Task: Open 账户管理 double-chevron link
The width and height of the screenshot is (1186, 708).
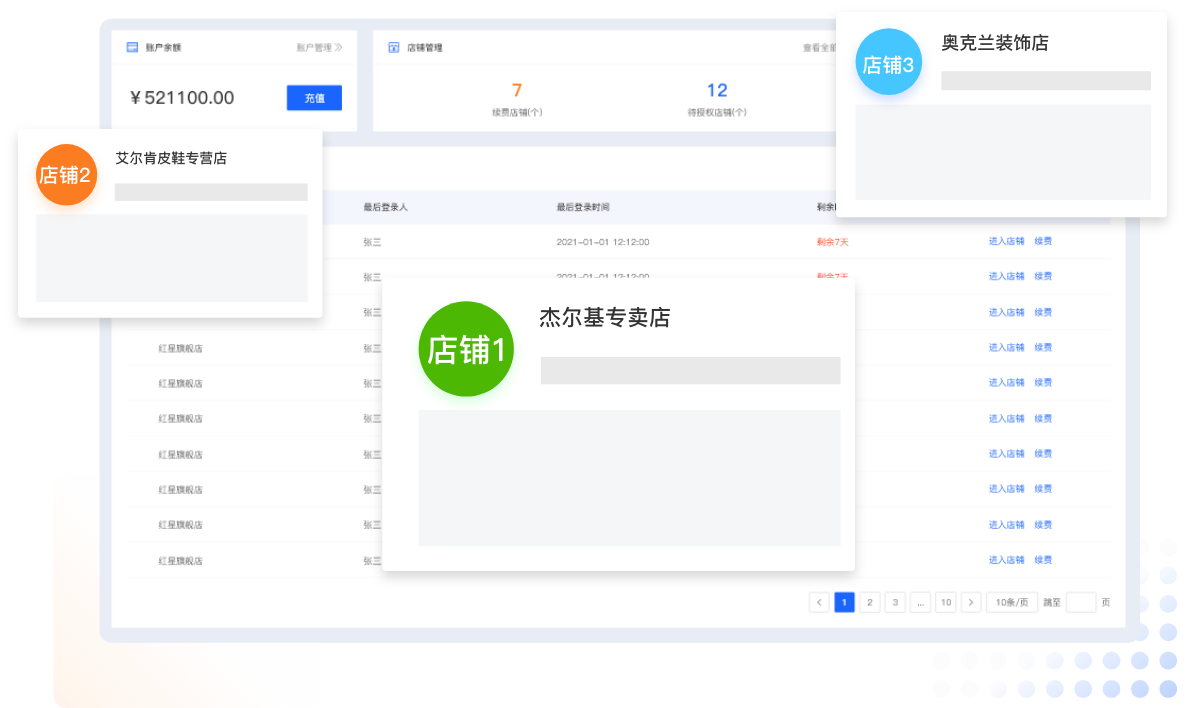Action: [319, 47]
